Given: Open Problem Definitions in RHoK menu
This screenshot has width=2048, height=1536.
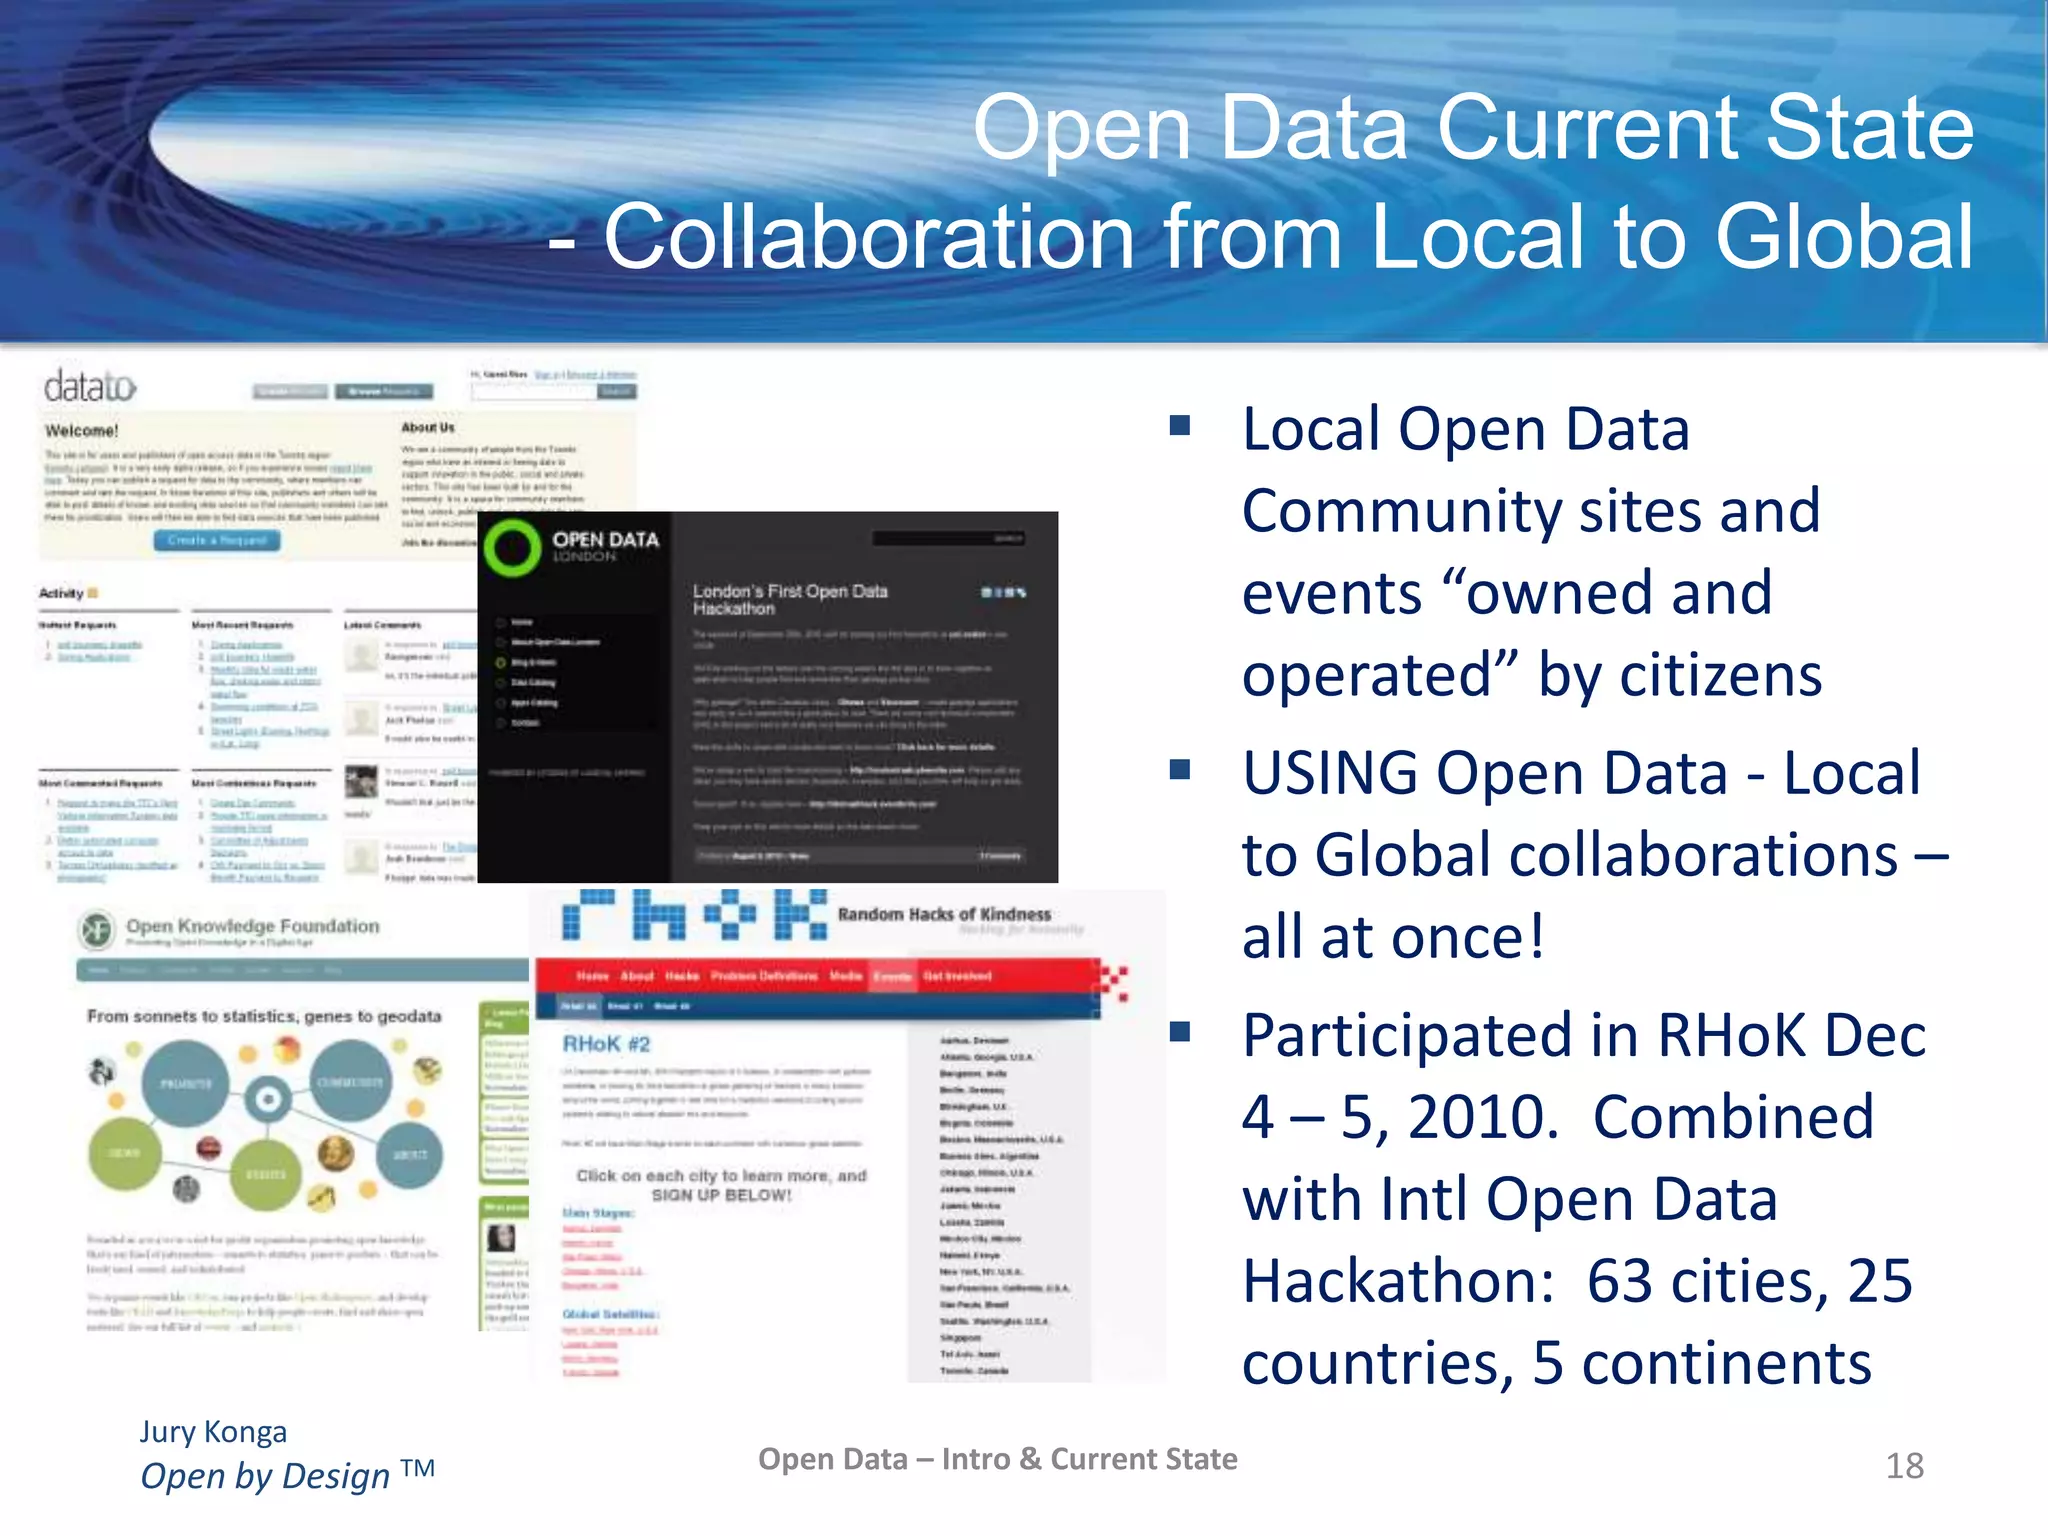Looking at the screenshot, I should coord(764,976).
